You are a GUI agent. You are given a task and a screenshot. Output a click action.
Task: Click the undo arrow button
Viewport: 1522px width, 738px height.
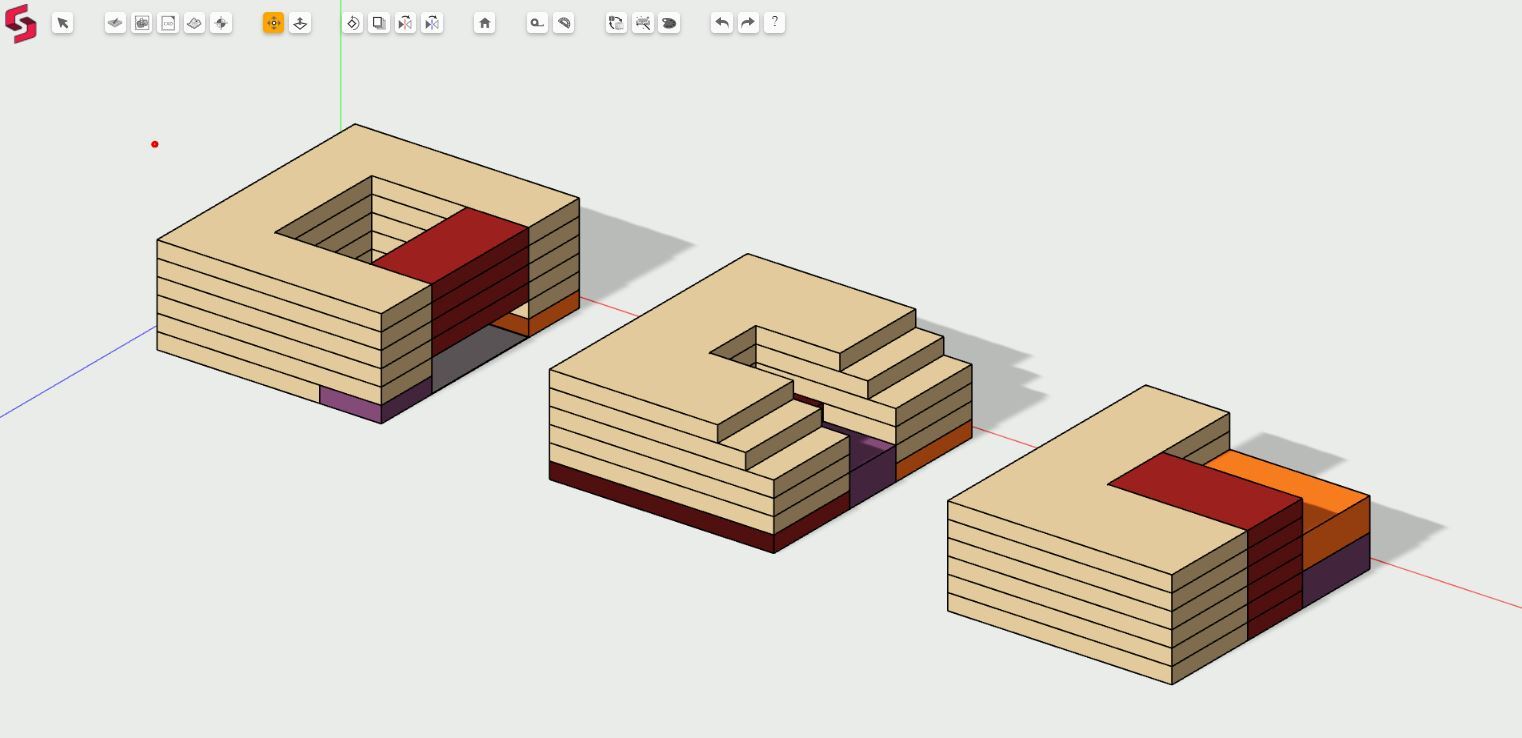point(721,22)
